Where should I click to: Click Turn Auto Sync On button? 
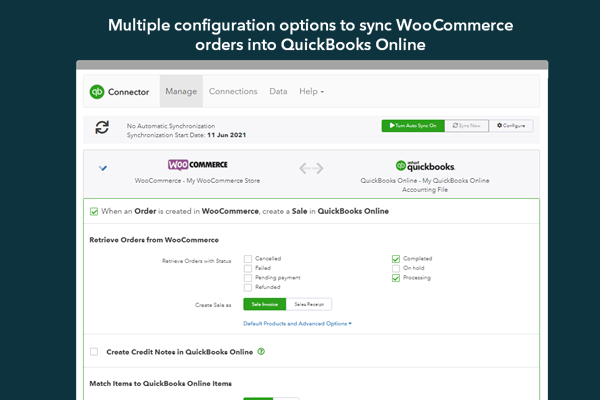(x=413, y=126)
